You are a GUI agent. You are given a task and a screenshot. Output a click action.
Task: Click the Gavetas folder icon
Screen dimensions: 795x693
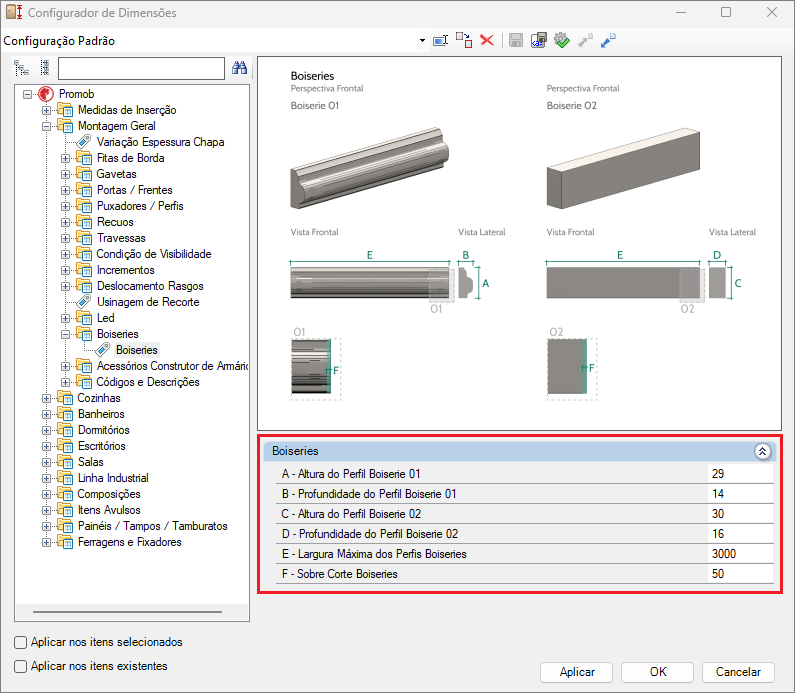(84, 174)
